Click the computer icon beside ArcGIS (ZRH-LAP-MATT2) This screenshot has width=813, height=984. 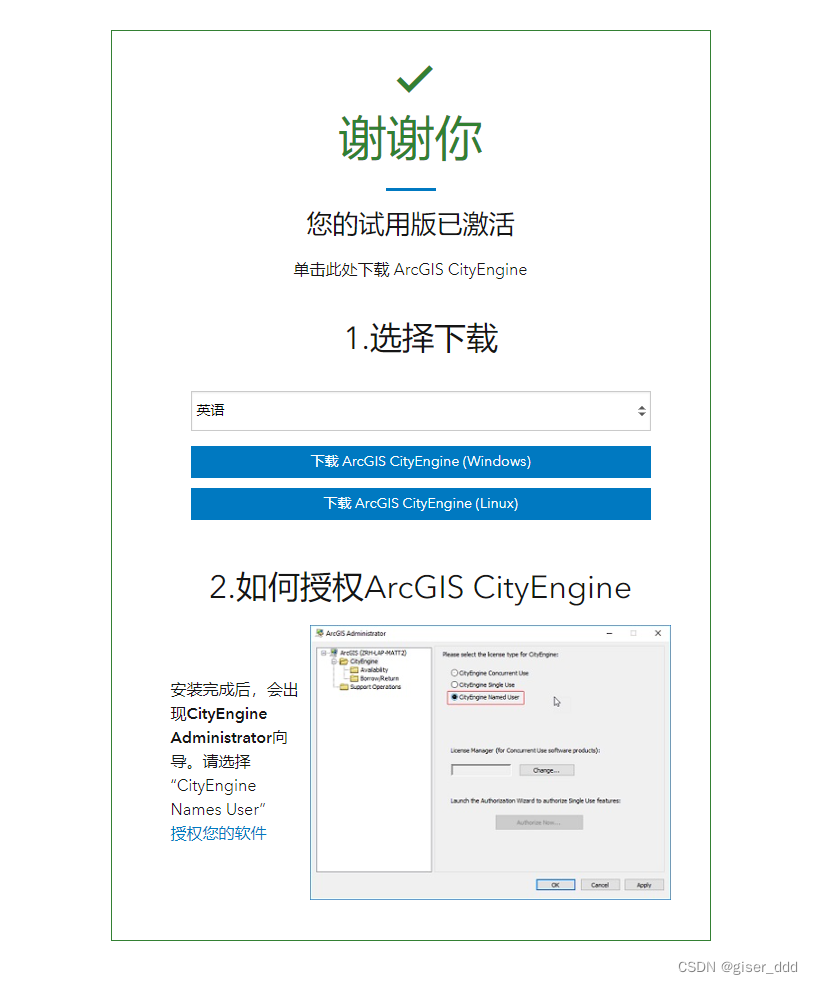coord(334,653)
